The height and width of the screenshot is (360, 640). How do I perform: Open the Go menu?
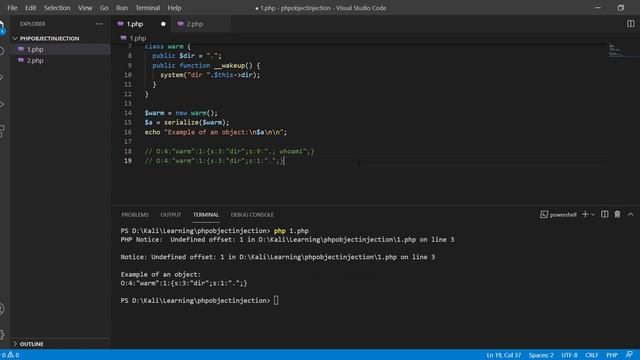[104, 8]
